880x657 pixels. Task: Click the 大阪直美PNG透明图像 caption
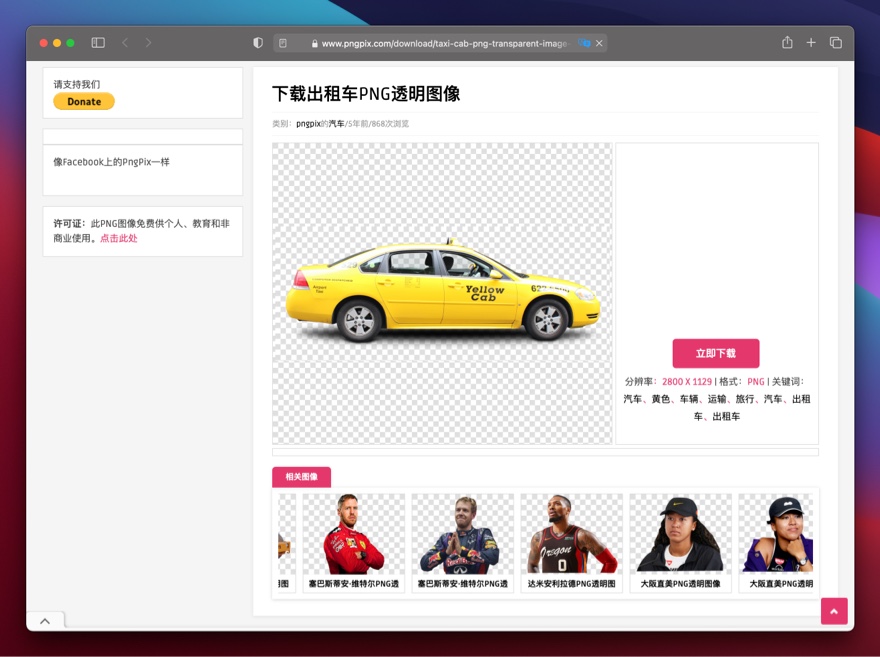pos(680,584)
